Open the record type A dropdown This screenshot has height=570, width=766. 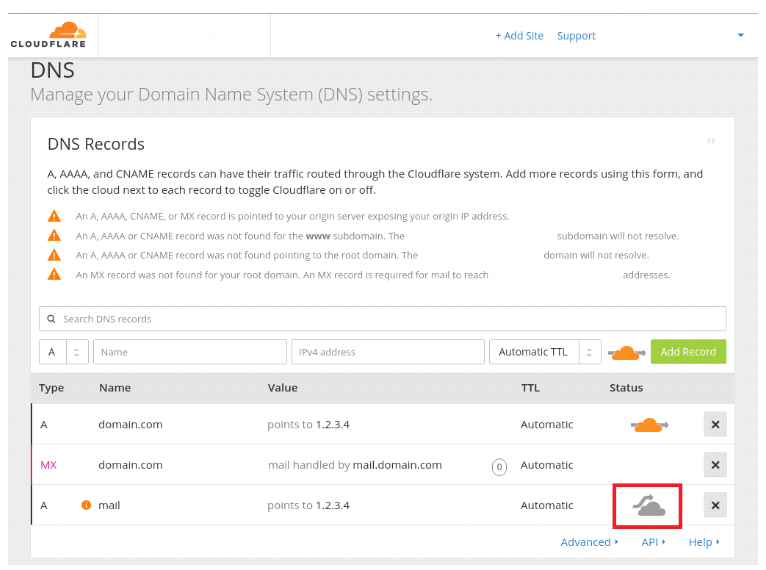pyautogui.click(x=64, y=352)
